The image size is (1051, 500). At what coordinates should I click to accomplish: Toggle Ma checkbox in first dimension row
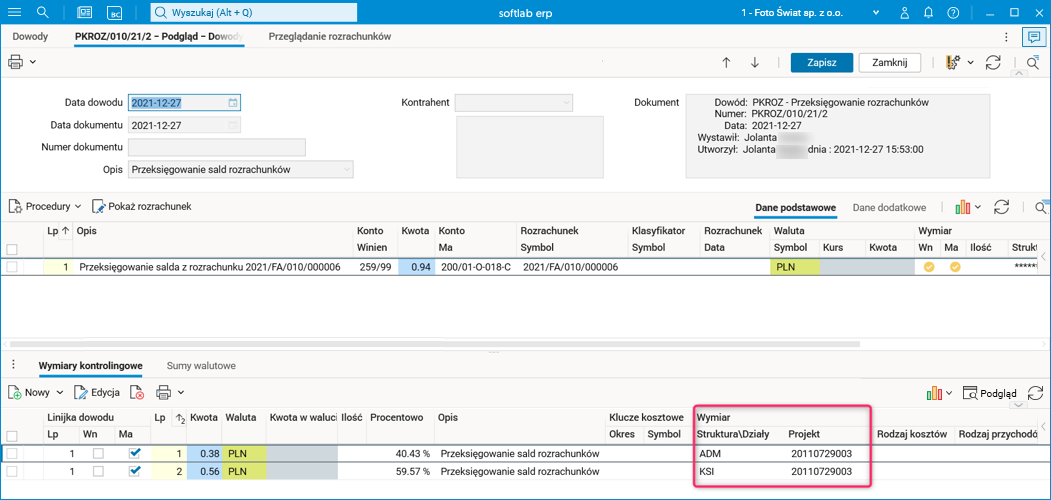pos(135,454)
